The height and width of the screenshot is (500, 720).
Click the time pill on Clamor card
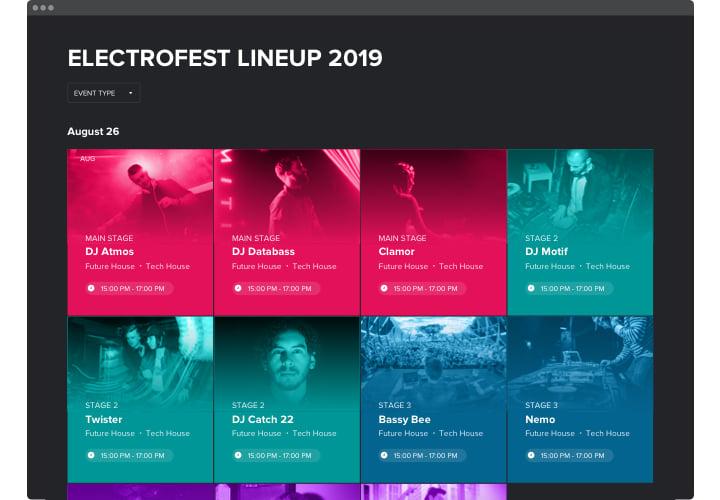[421, 288]
